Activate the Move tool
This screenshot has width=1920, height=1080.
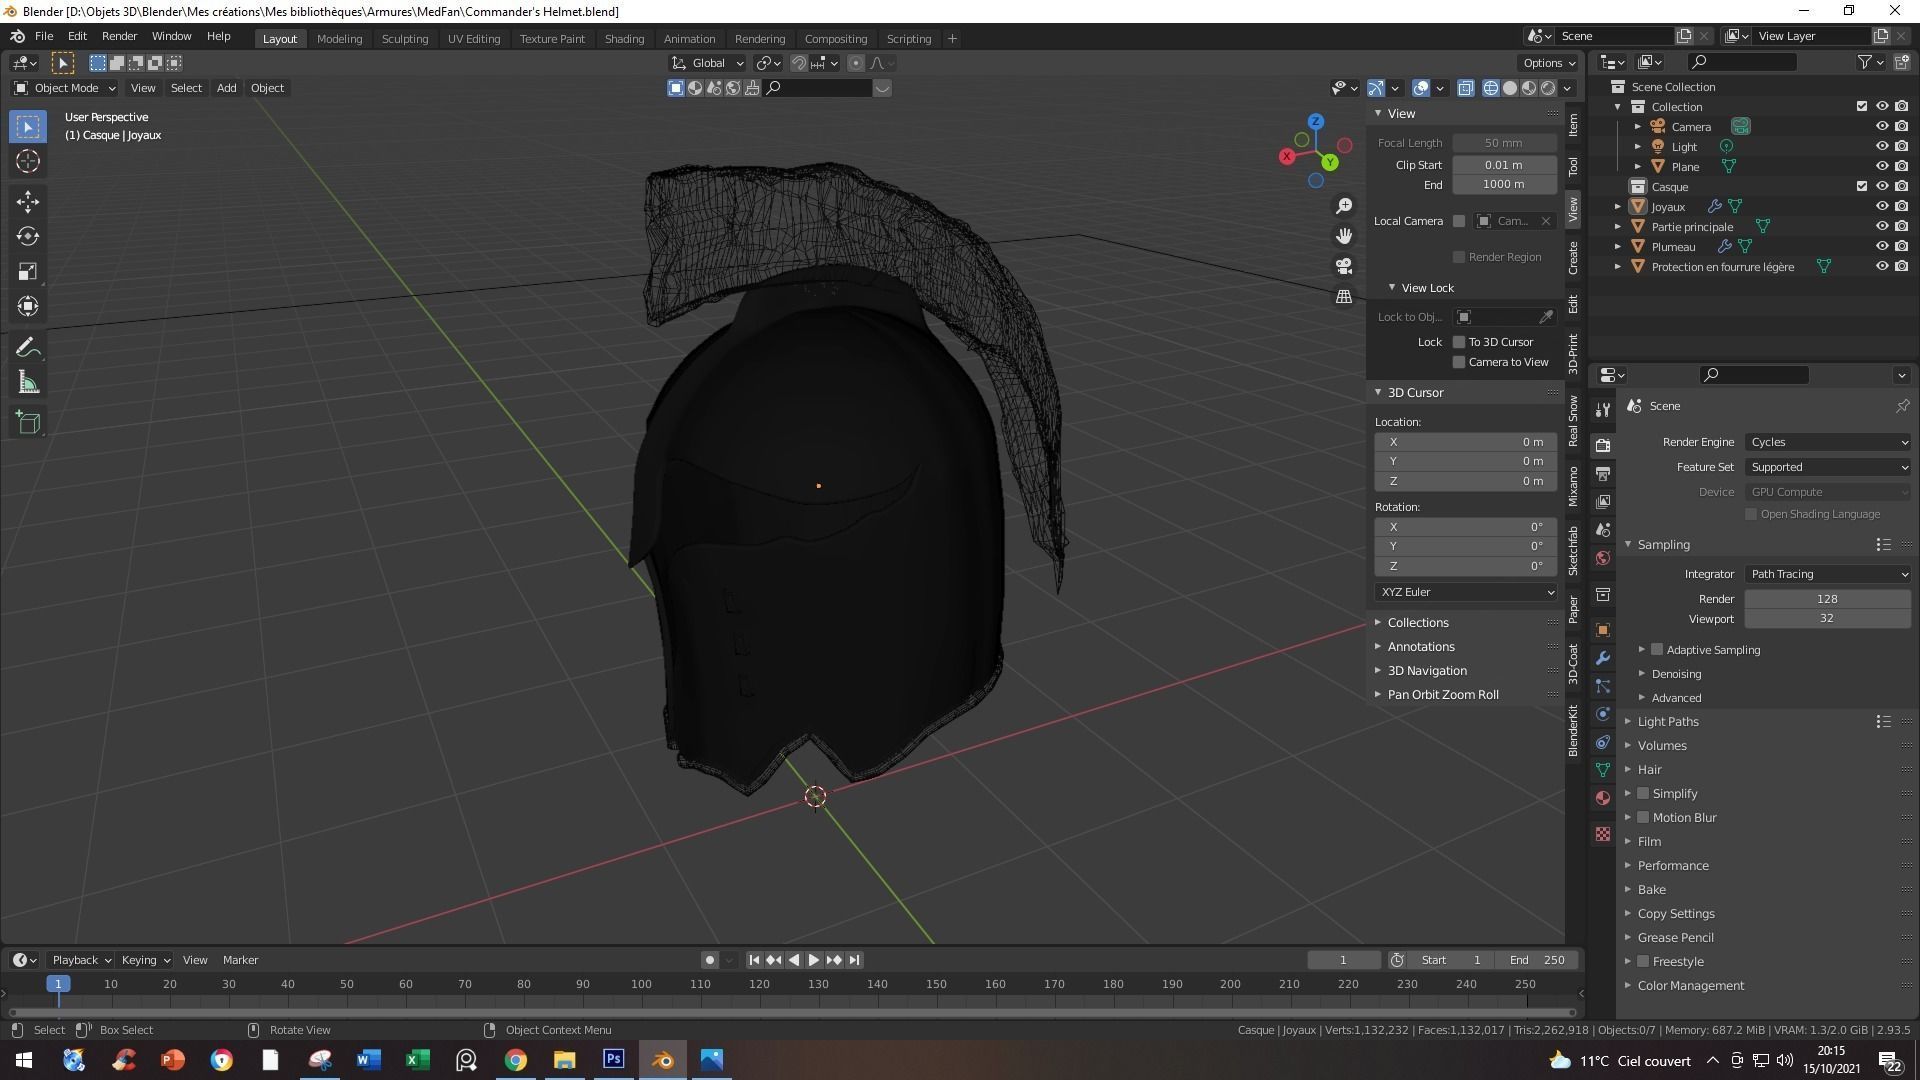pos(28,201)
